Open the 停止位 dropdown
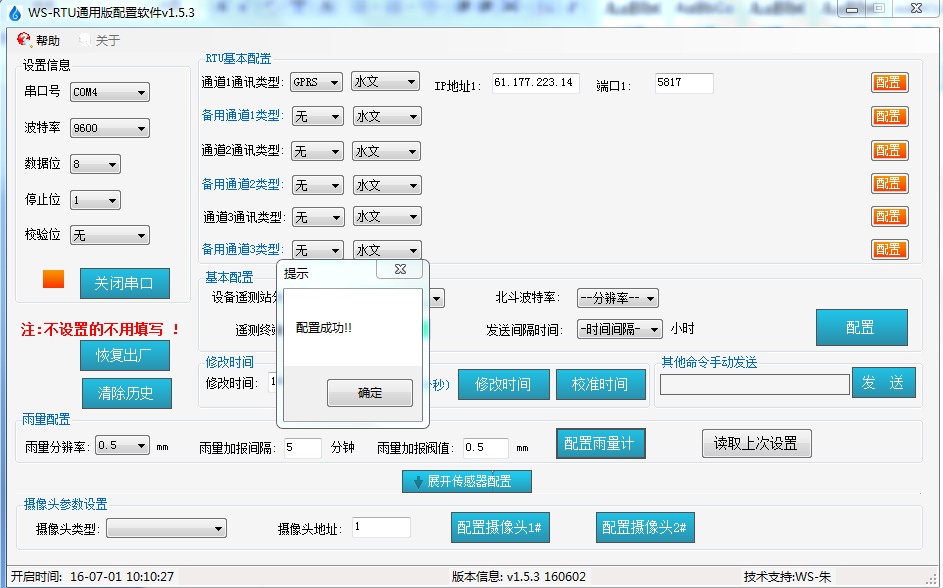 tap(95, 200)
